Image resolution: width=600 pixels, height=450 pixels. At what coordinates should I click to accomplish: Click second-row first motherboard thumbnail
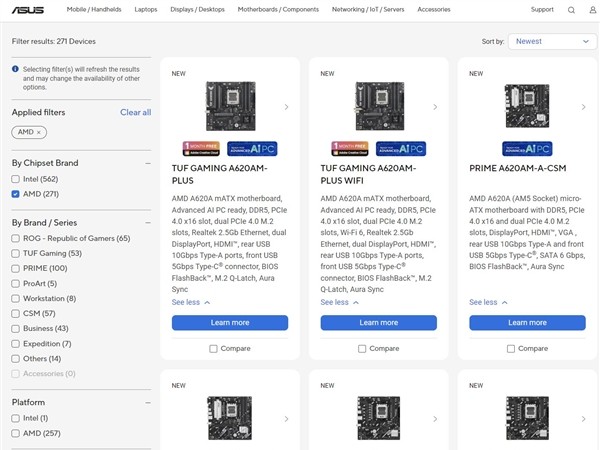pyautogui.click(x=230, y=418)
